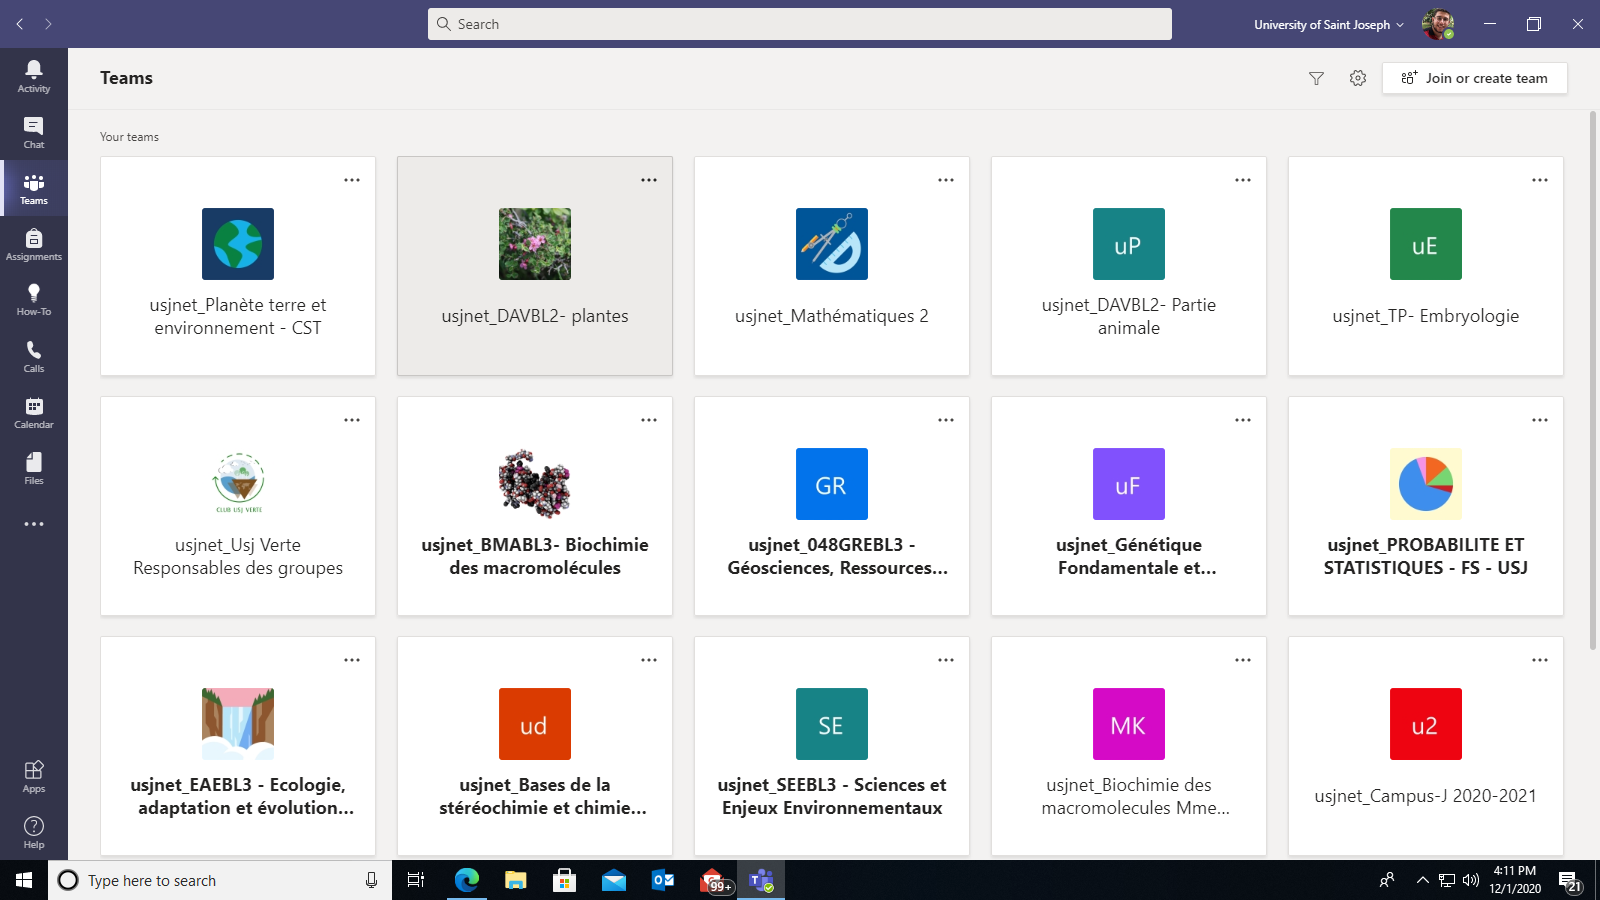Open Microsoft Edge from the taskbar
Image resolution: width=1600 pixels, height=900 pixels.
pos(467,880)
